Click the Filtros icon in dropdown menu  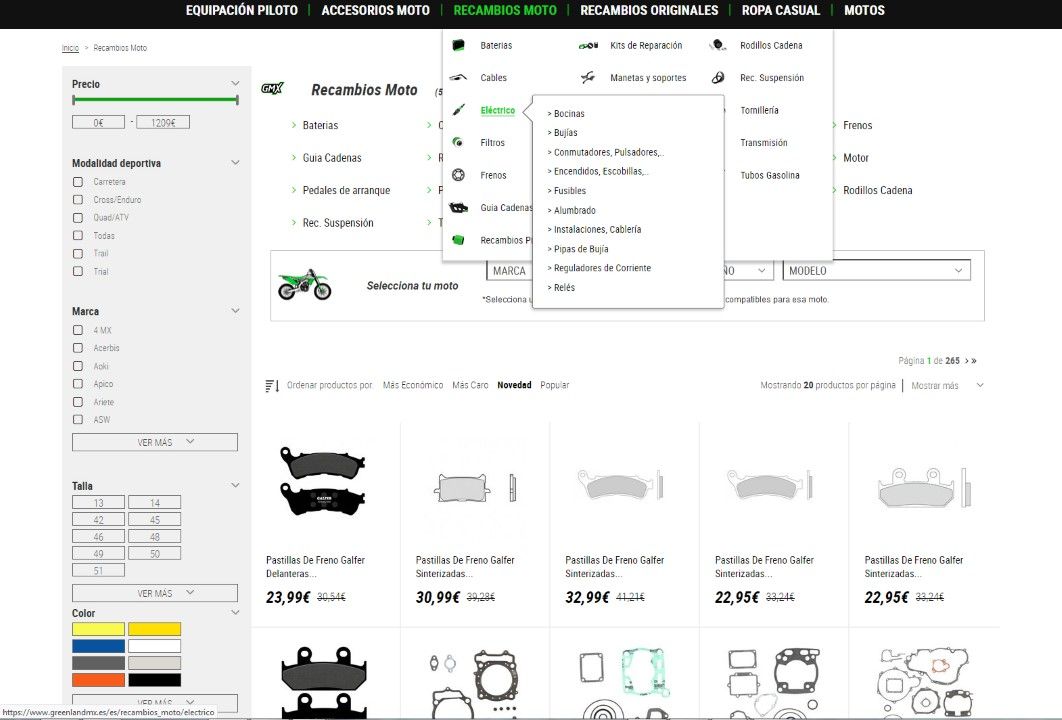(459, 142)
